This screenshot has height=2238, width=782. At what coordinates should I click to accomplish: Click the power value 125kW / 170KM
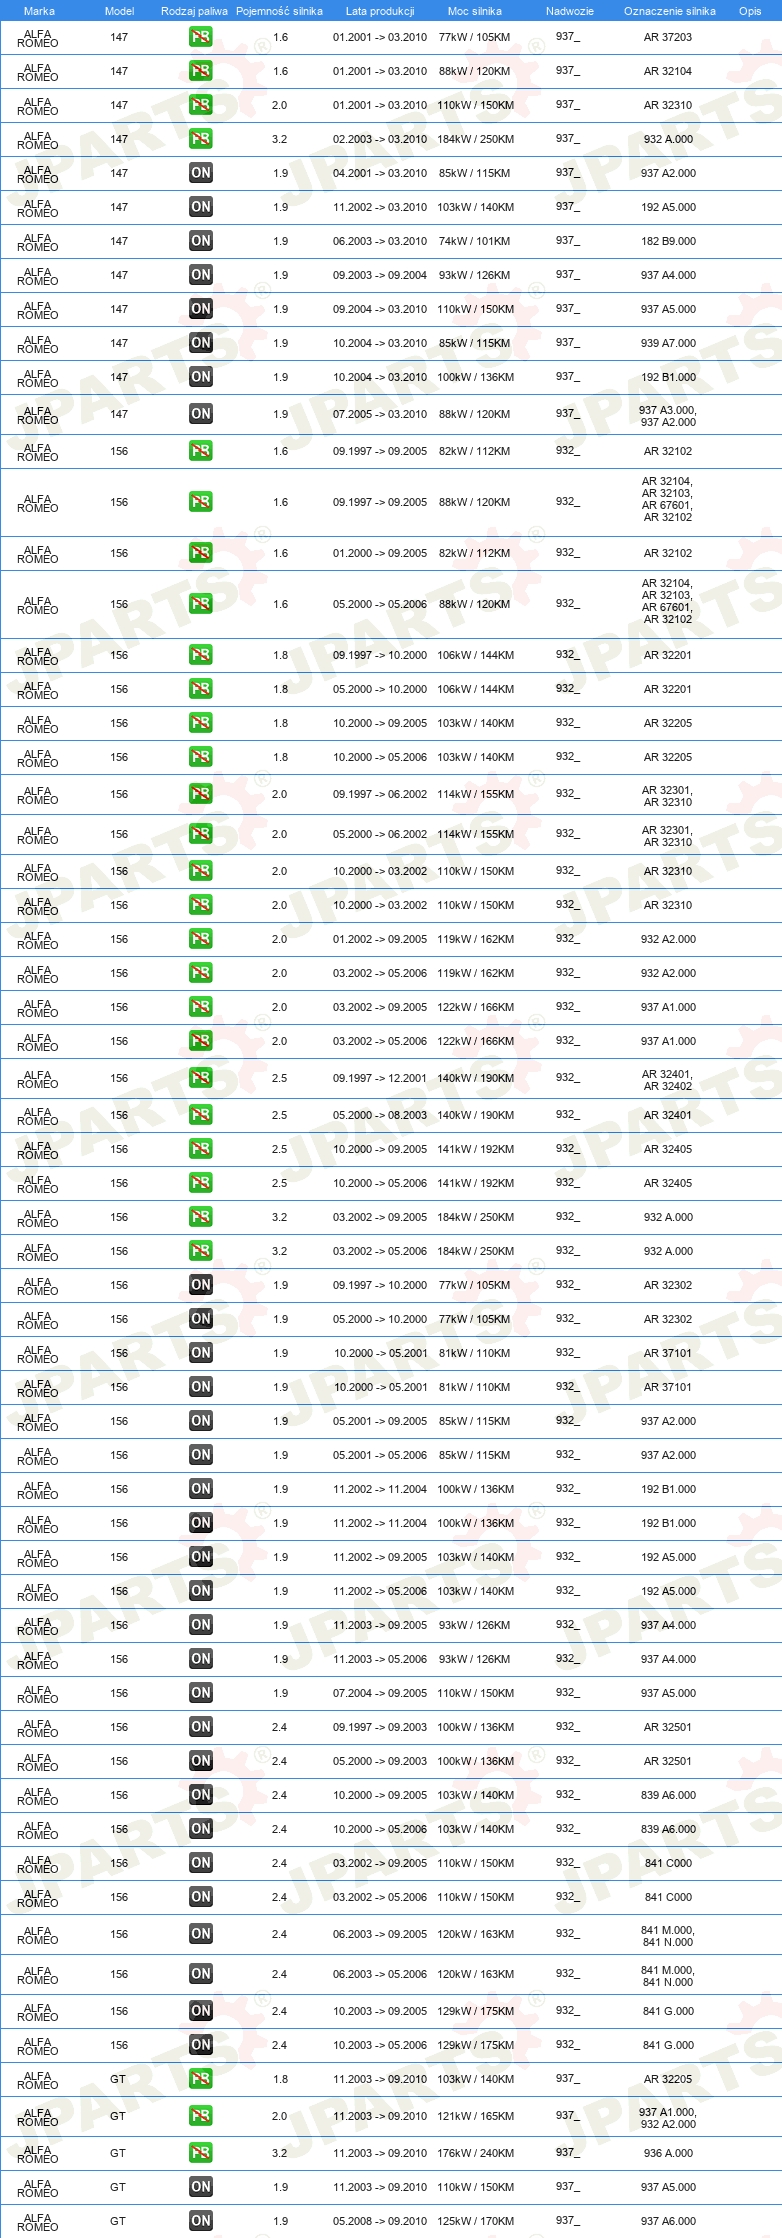click(x=475, y=2221)
